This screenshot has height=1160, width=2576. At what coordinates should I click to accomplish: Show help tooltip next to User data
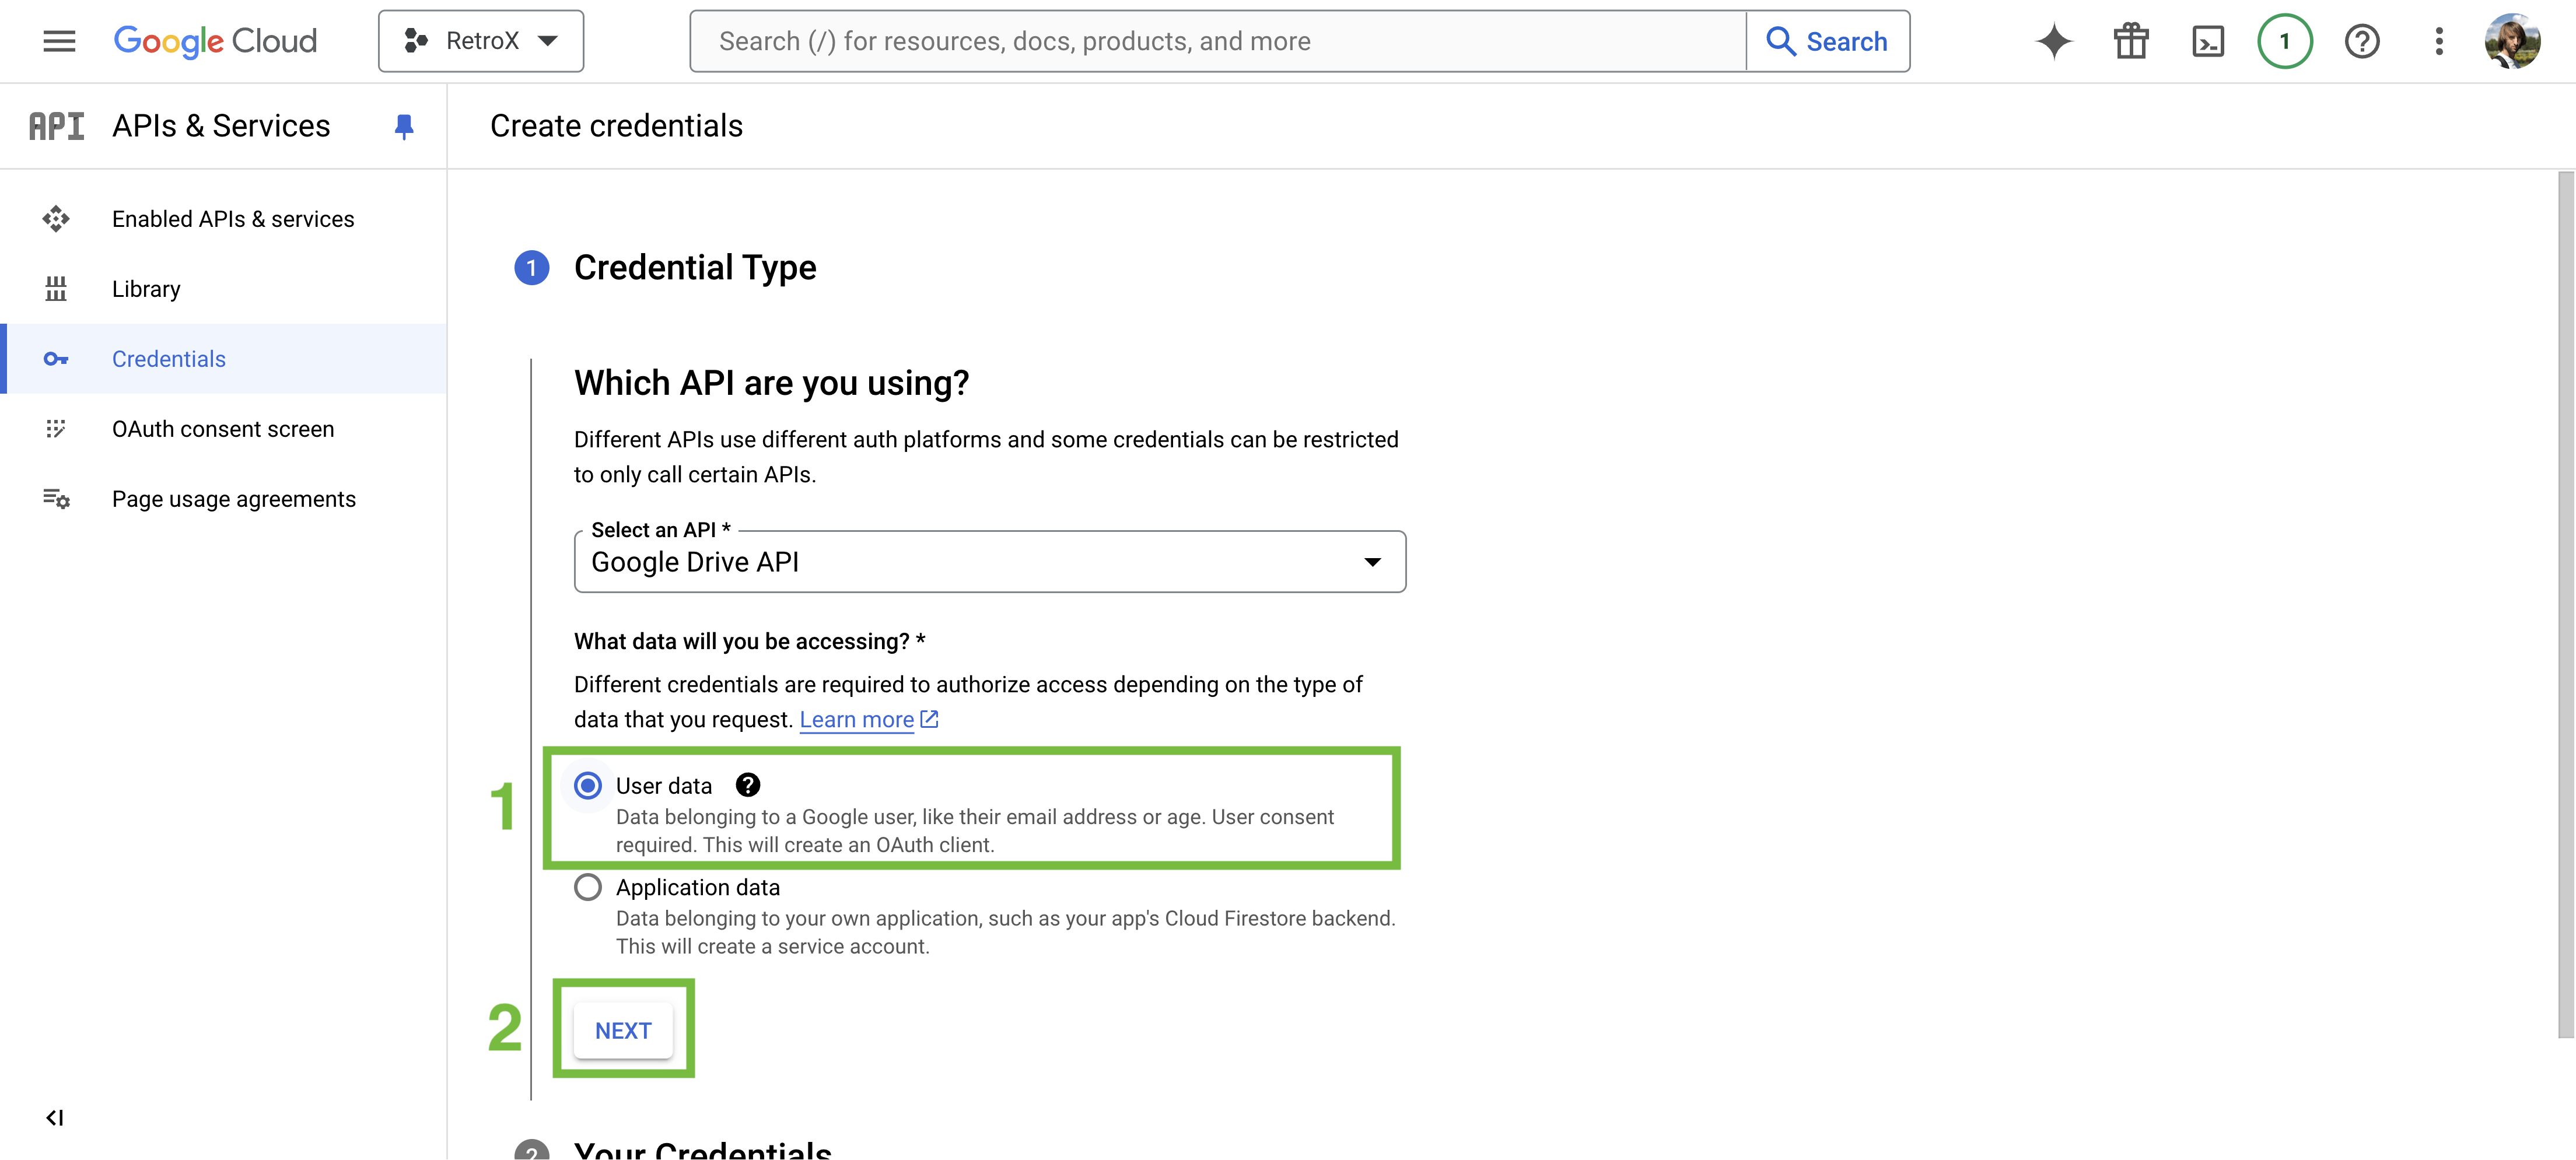tap(748, 786)
